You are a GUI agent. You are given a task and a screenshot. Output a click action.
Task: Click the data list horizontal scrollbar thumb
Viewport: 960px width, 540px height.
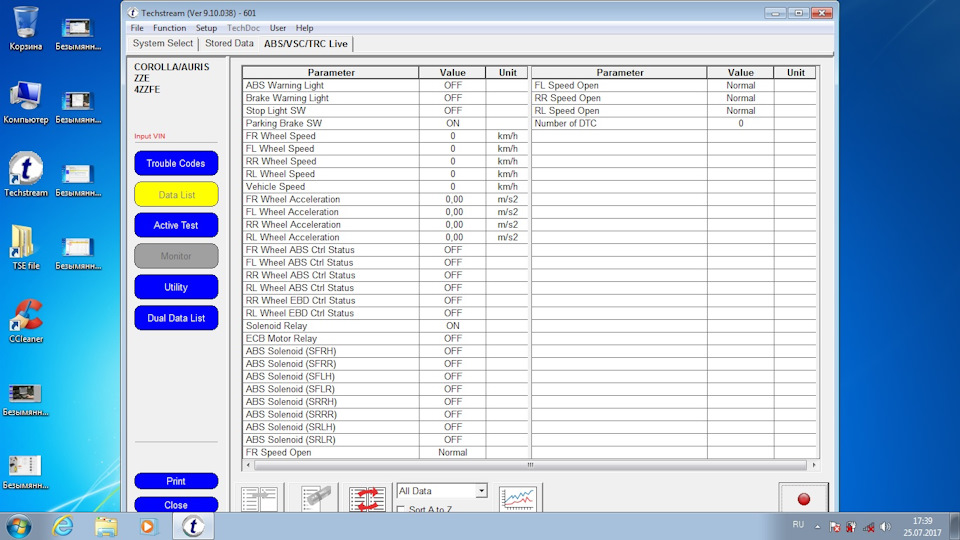(x=530, y=465)
